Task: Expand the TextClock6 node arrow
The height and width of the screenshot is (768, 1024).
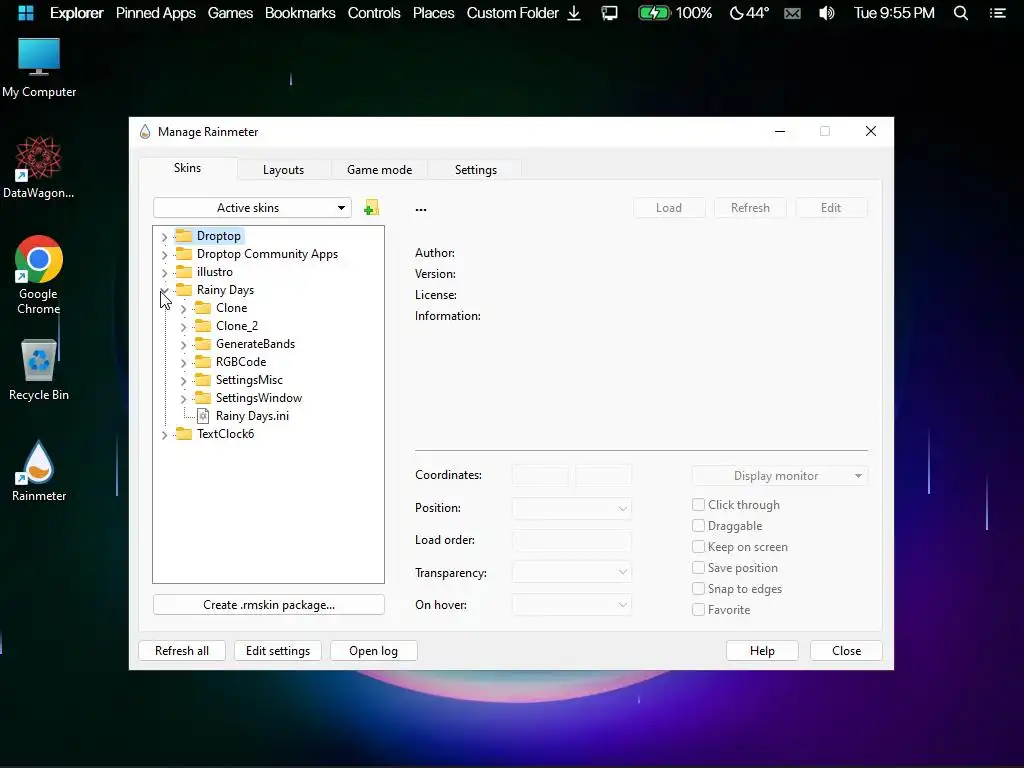Action: [165, 434]
